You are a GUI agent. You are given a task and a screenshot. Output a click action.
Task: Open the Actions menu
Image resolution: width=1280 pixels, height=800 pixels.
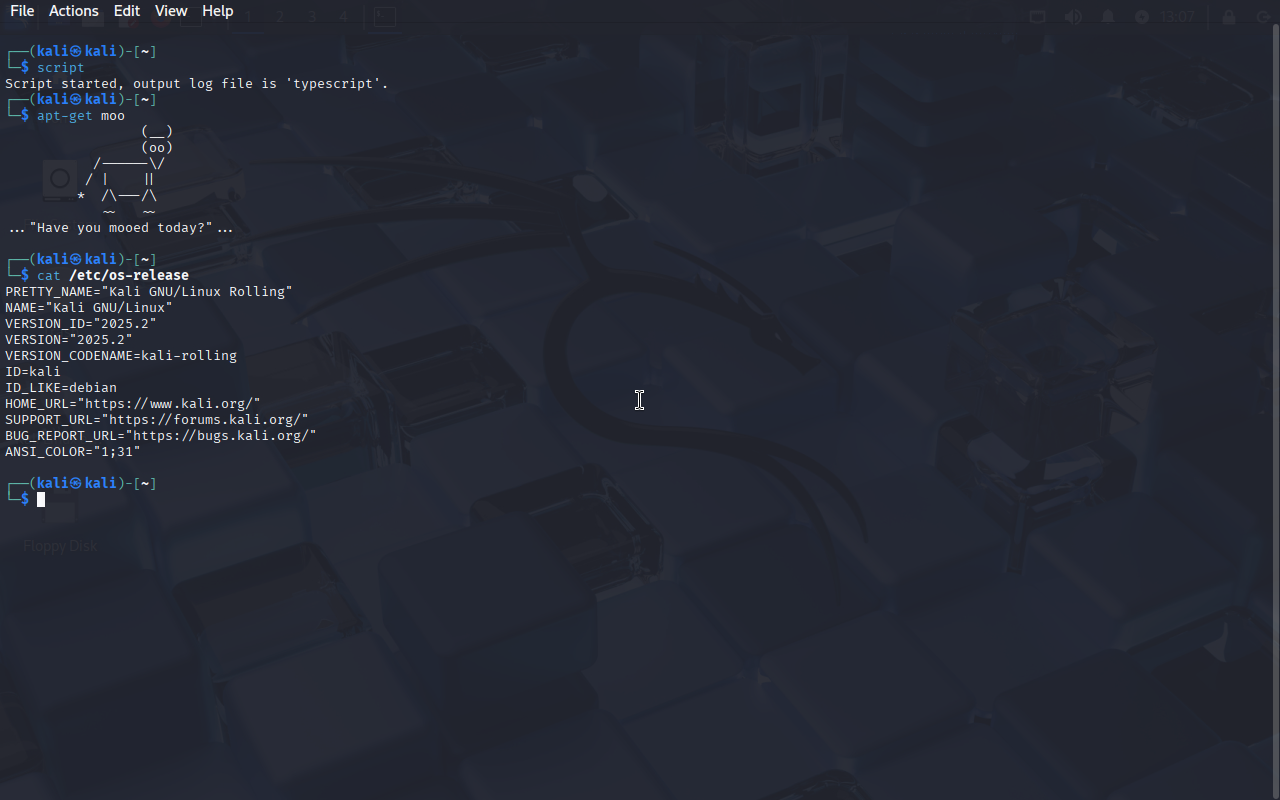click(x=74, y=11)
